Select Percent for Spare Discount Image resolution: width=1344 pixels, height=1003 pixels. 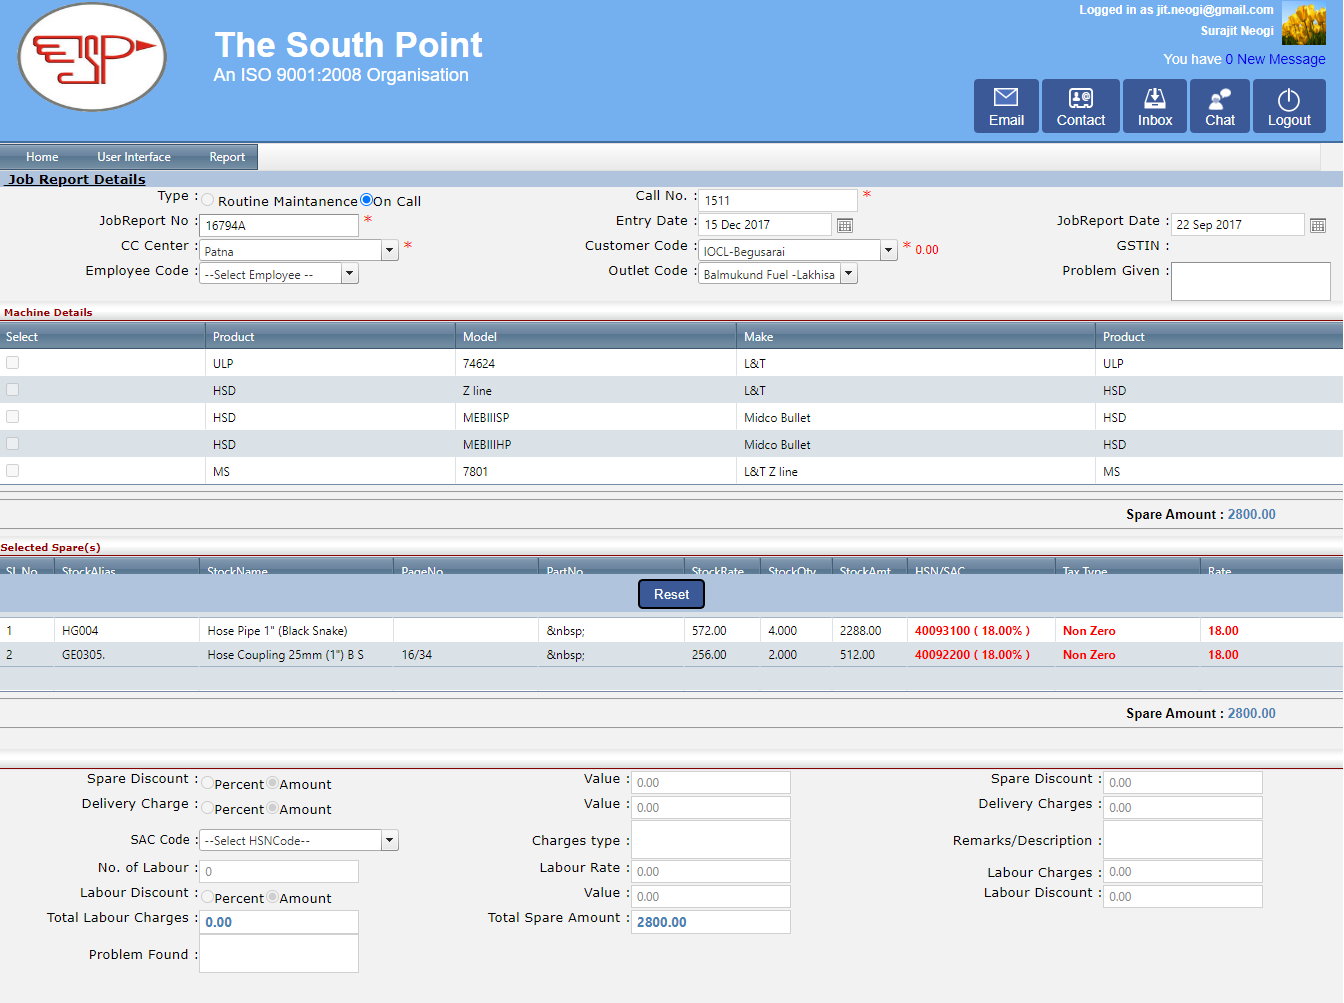208,783
